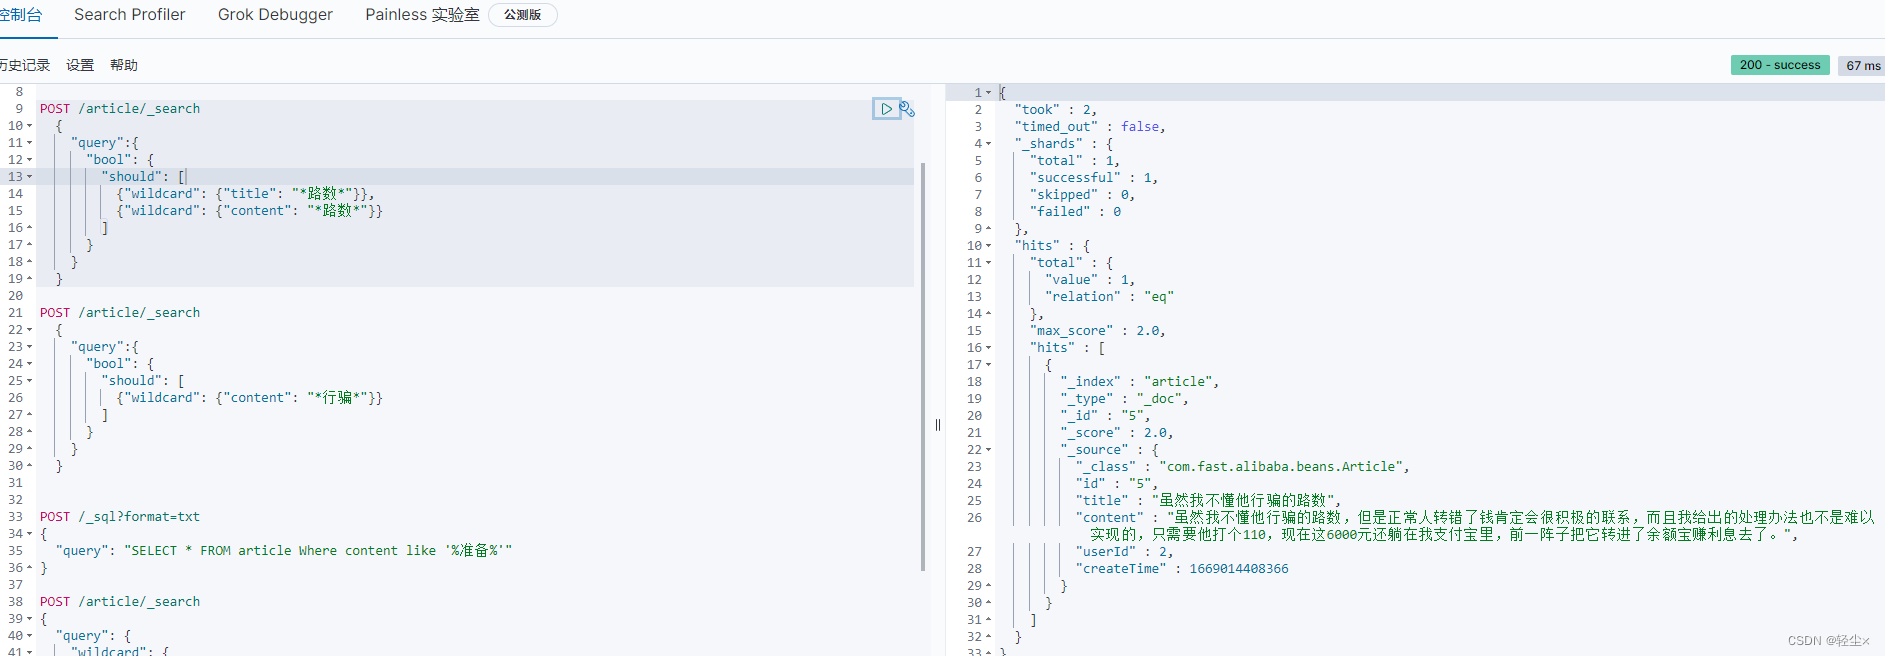Open the wrench actions menu icon

tap(907, 109)
